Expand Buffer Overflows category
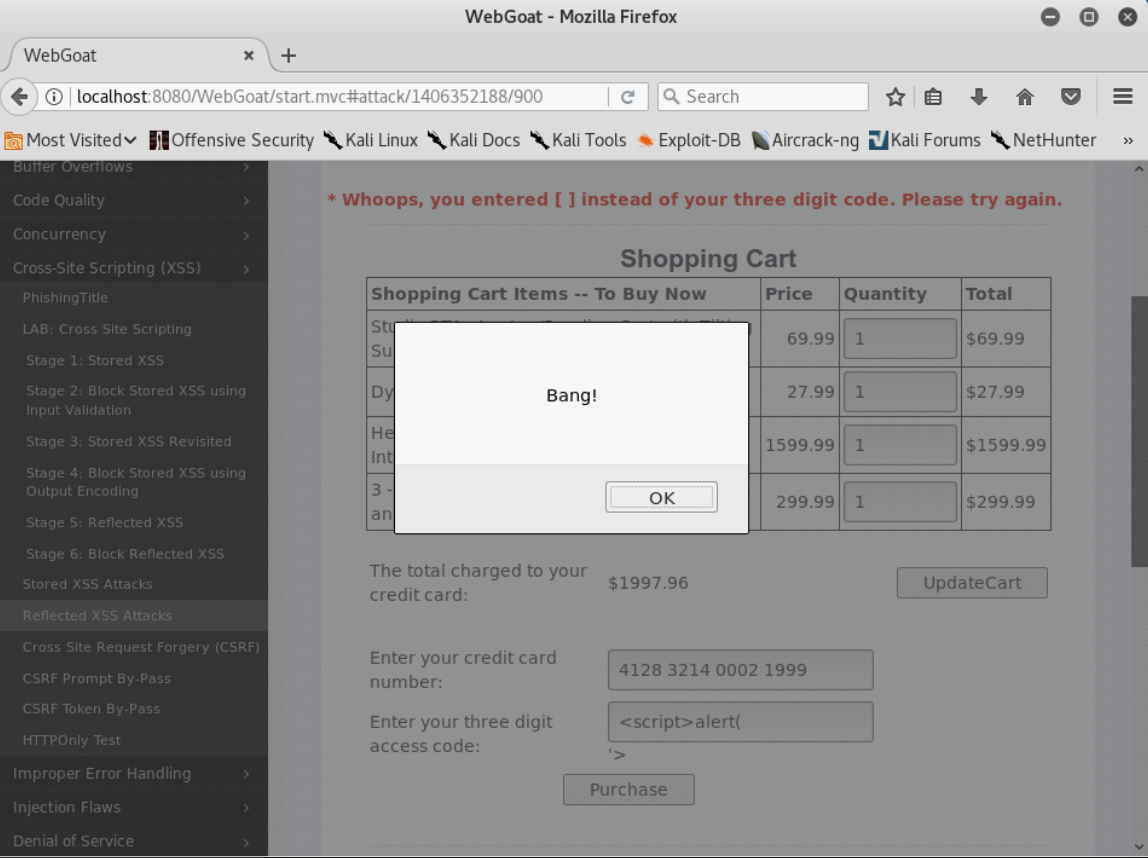 coord(133,168)
